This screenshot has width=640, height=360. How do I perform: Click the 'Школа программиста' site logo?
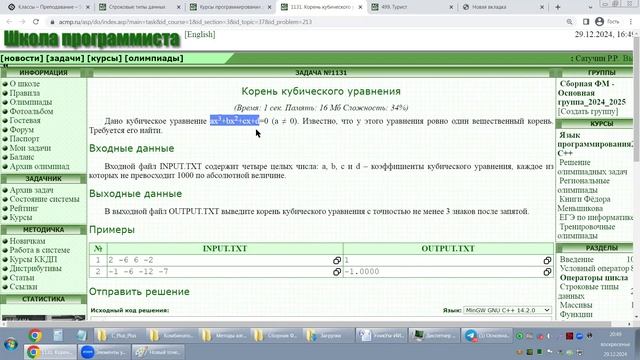[x=91, y=39]
